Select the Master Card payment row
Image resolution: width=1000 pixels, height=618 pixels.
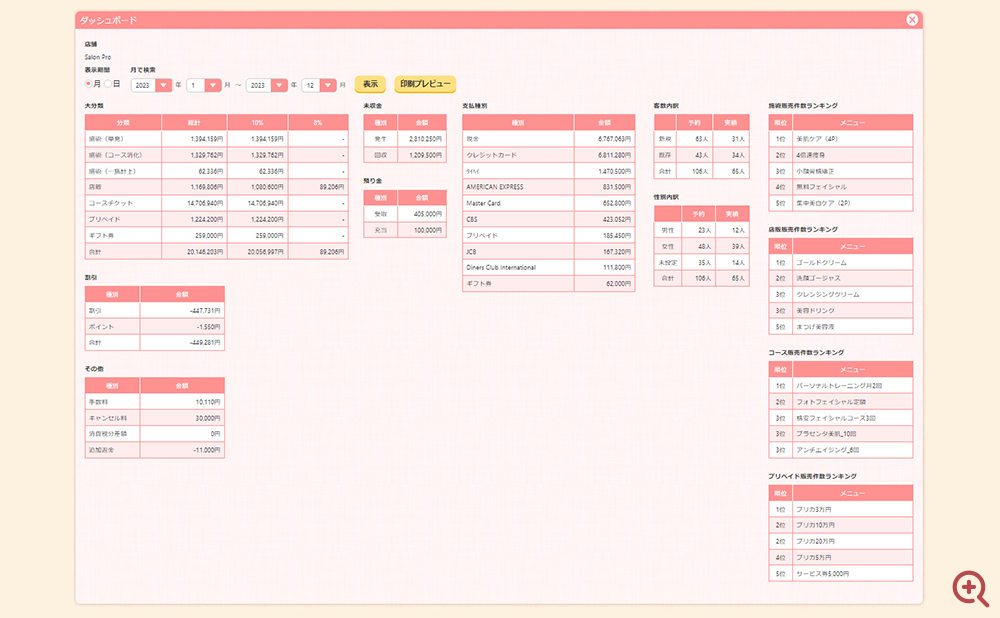[x=548, y=203]
